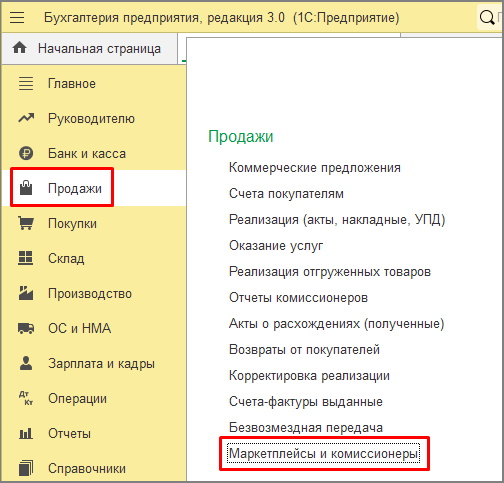Go to the Отчеты section
The width and height of the screenshot is (504, 483).
coord(69,433)
